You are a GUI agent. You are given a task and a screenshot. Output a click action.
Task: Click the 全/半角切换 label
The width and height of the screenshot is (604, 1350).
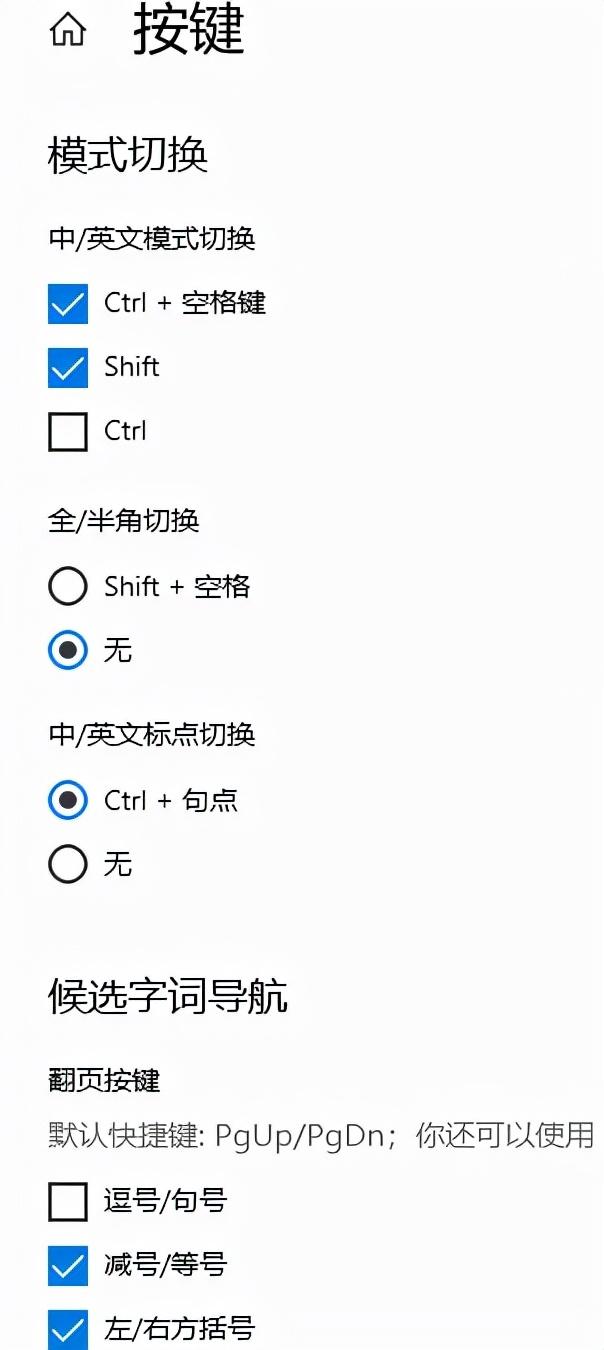pos(122,521)
